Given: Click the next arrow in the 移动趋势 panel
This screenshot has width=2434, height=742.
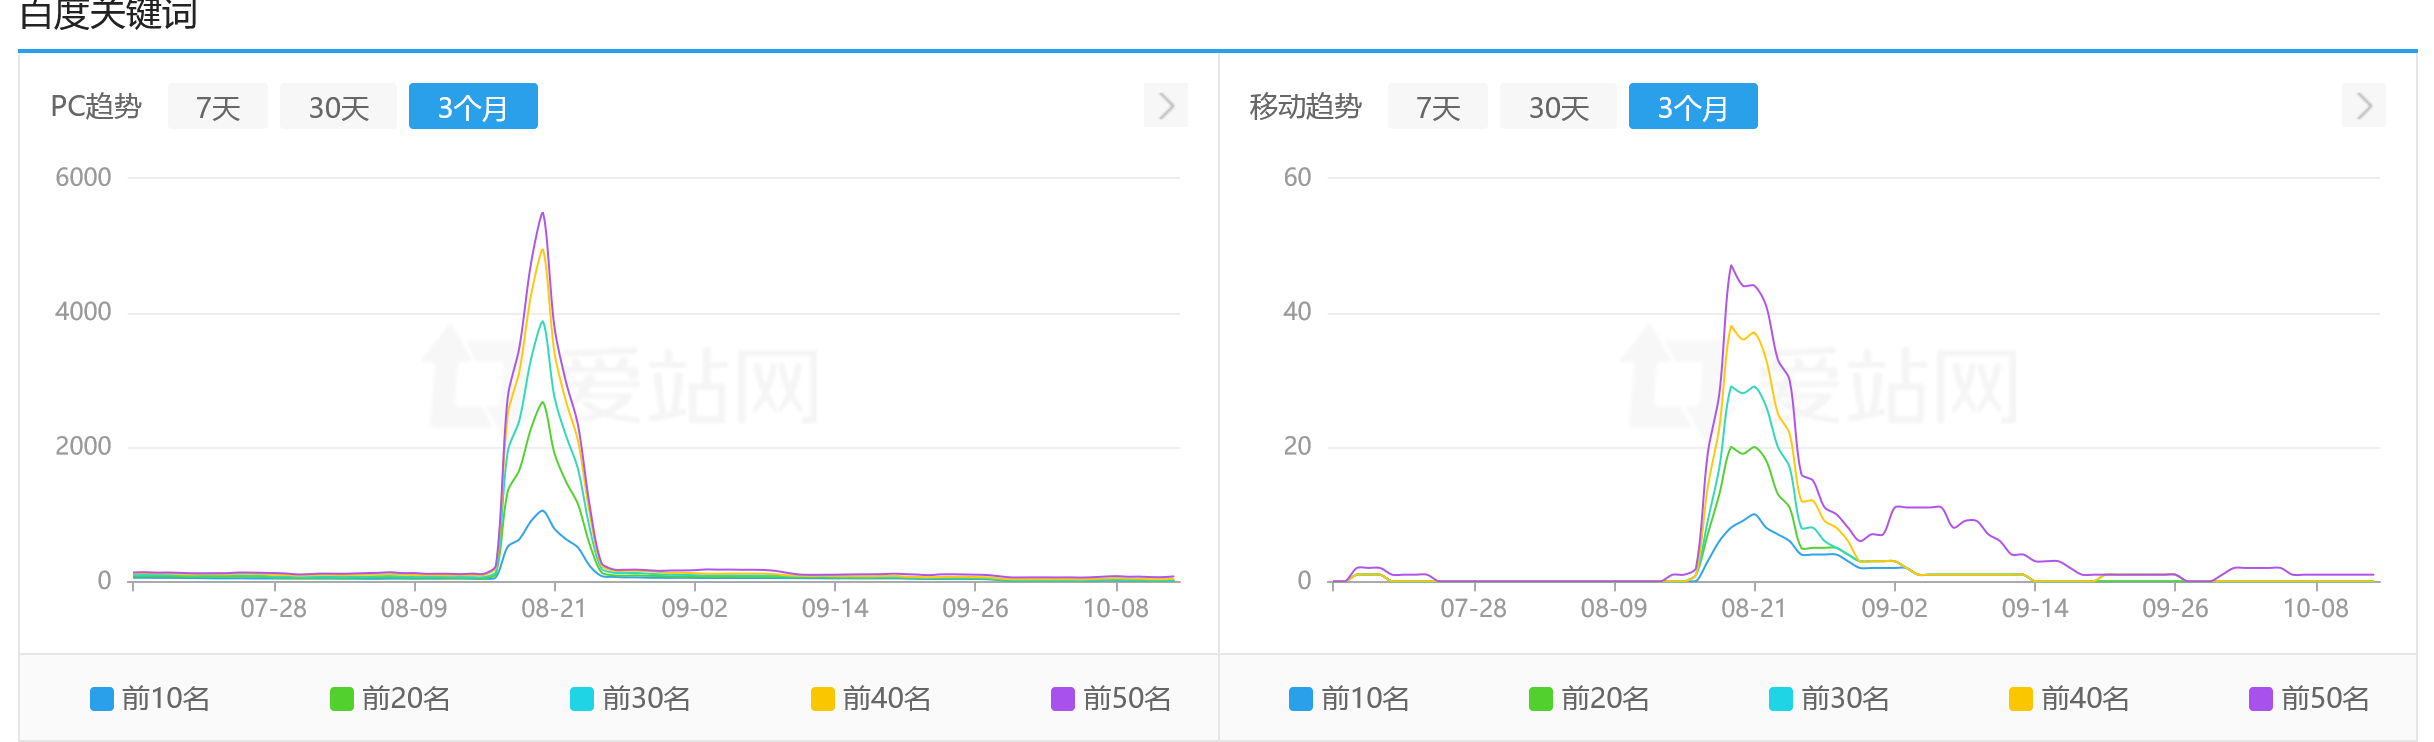Looking at the screenshot, I should click(x=2364, y=106).
